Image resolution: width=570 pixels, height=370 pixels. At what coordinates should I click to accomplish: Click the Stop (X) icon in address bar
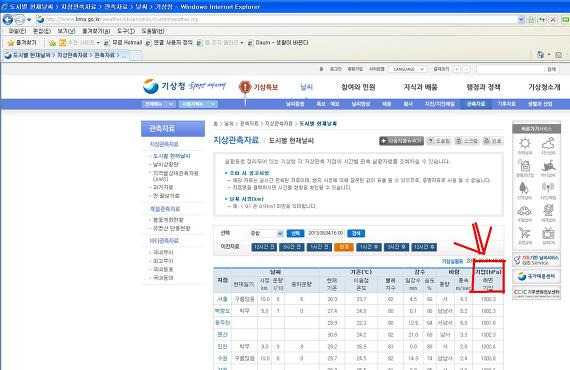553,19
